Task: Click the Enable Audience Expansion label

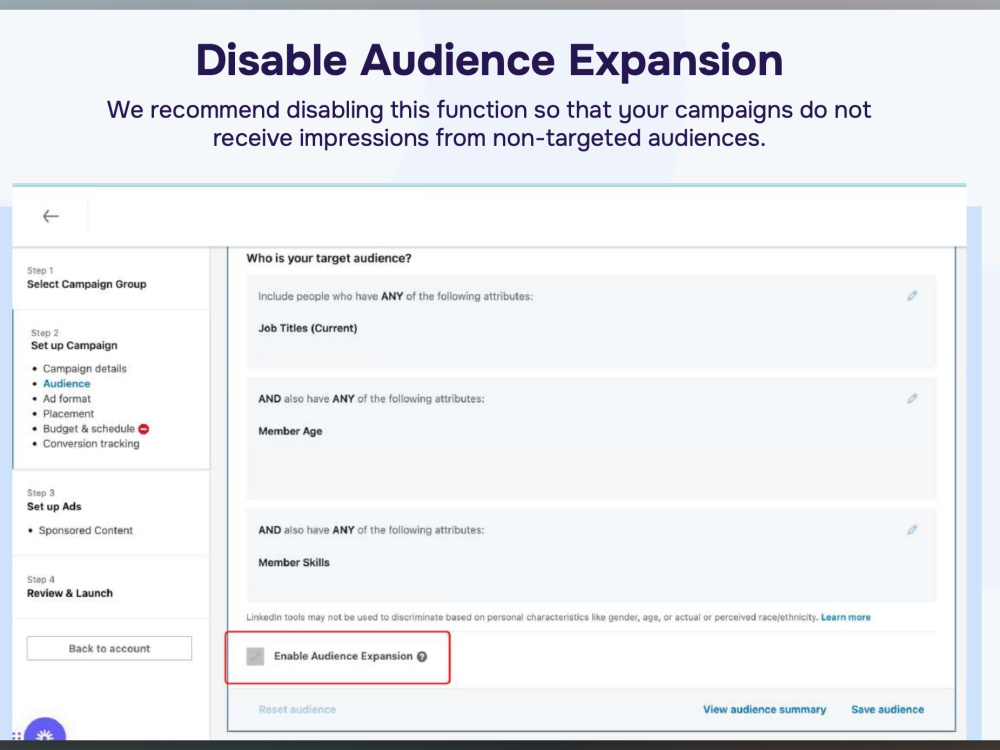Action: click(x=343, y=656)
